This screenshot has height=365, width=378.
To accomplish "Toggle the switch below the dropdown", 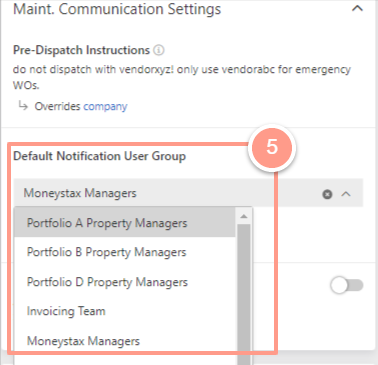I will pos(347,286).
